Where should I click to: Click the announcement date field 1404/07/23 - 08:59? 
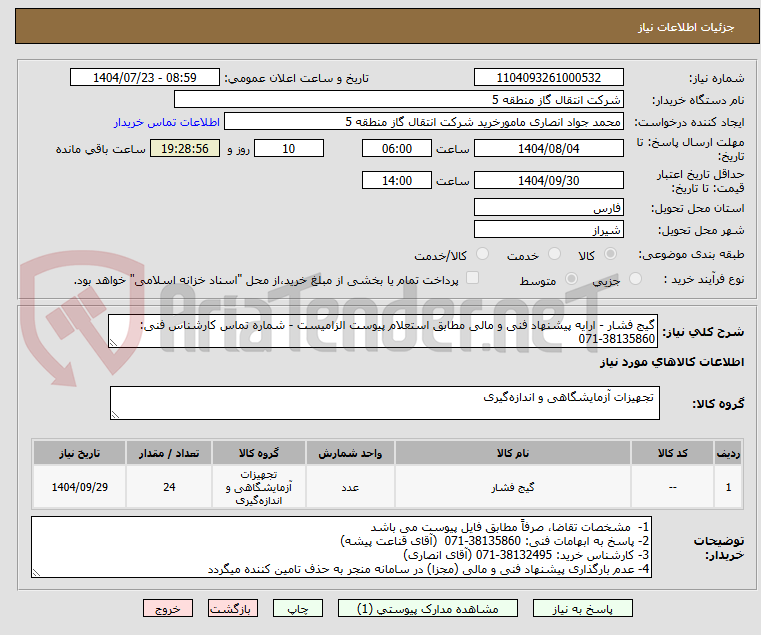(x=145, y=78)
